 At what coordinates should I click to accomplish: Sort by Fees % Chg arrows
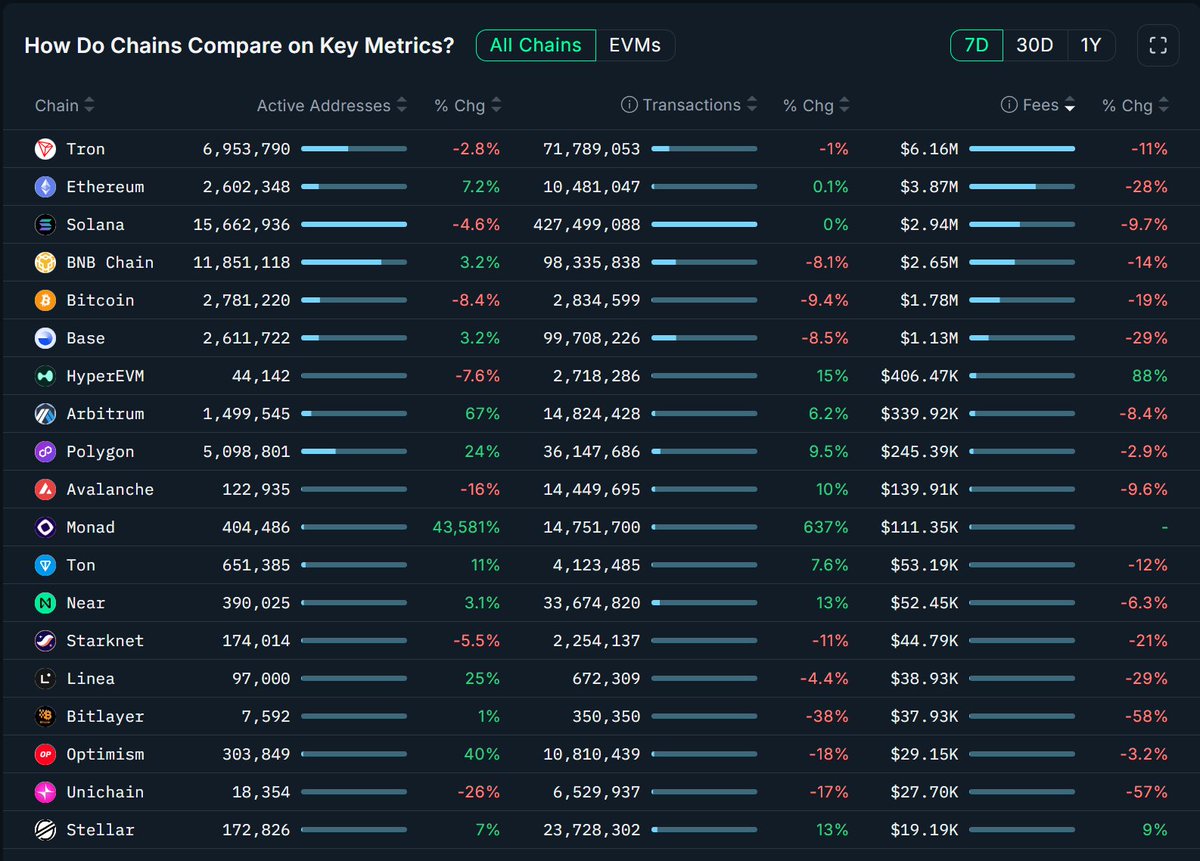[1164, 105]
